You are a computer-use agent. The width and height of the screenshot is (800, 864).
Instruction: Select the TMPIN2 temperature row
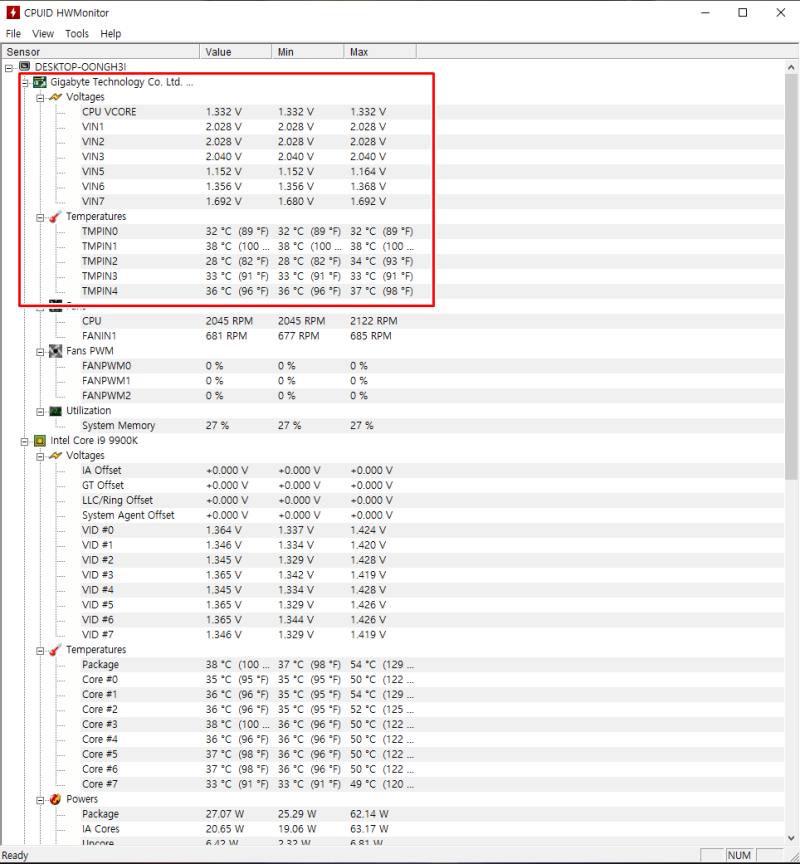click(x=431, y=261)
